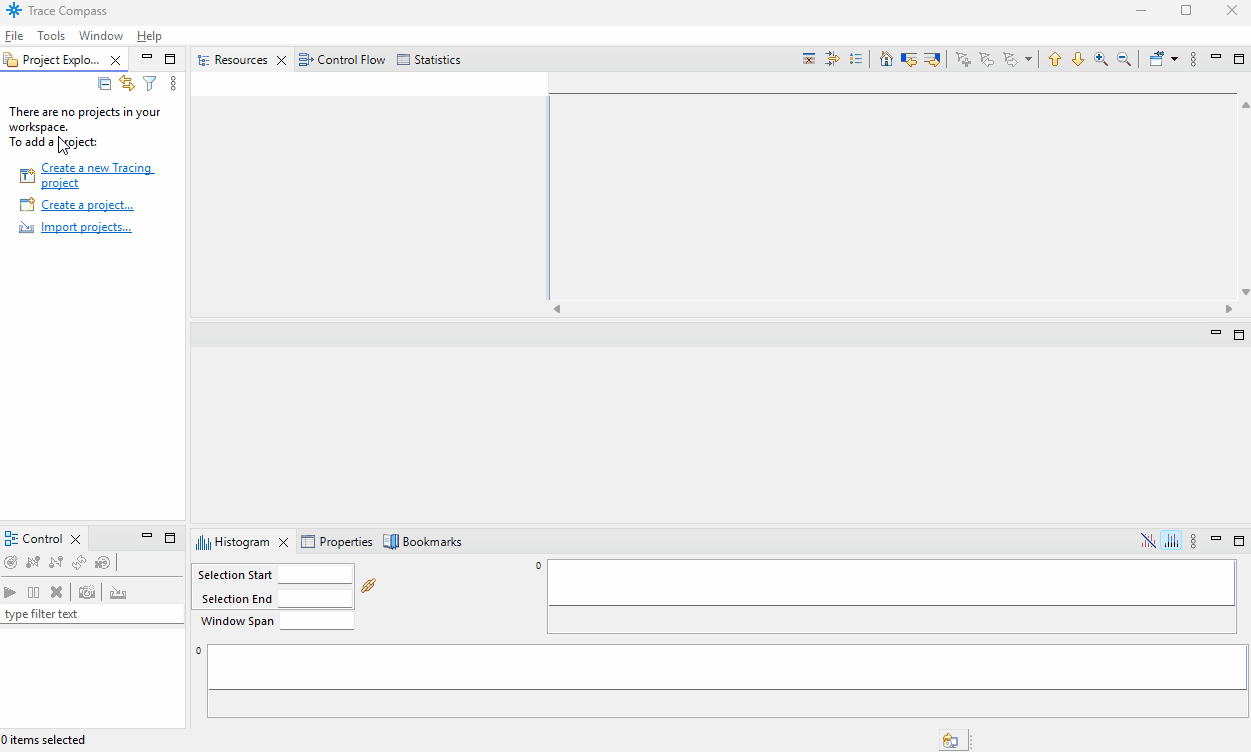Zoom out using the magnifier minus icon
Screen dimensions: 1251x752
tap(1124, 60)
